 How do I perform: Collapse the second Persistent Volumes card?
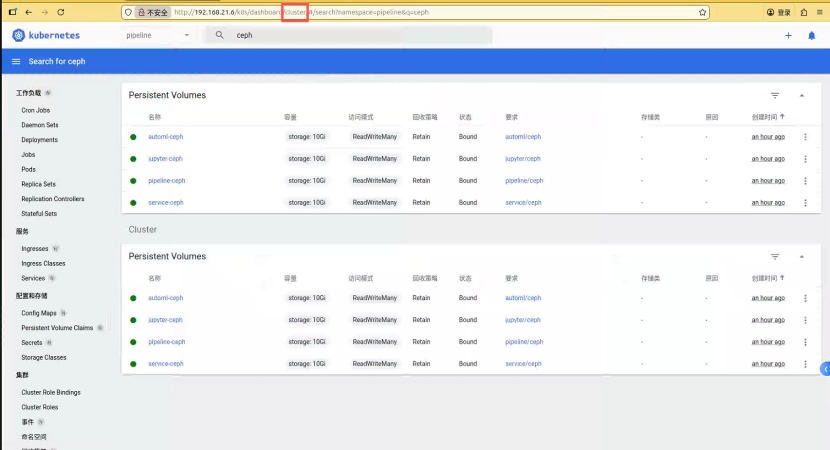click(x=801, y=257)
